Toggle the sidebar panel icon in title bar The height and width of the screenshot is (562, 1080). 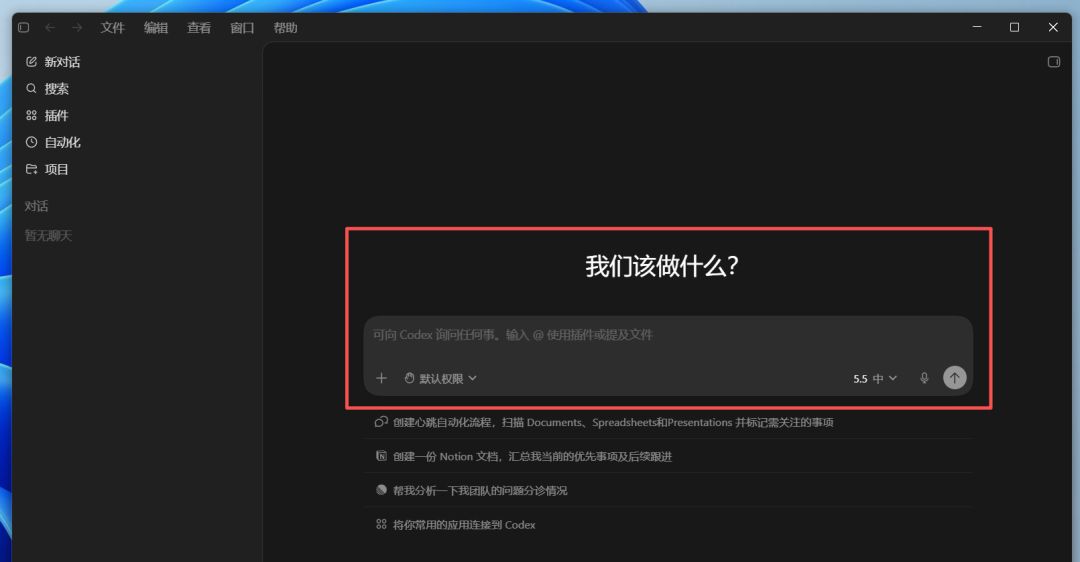pyautogui.click(x=23, y=28)
